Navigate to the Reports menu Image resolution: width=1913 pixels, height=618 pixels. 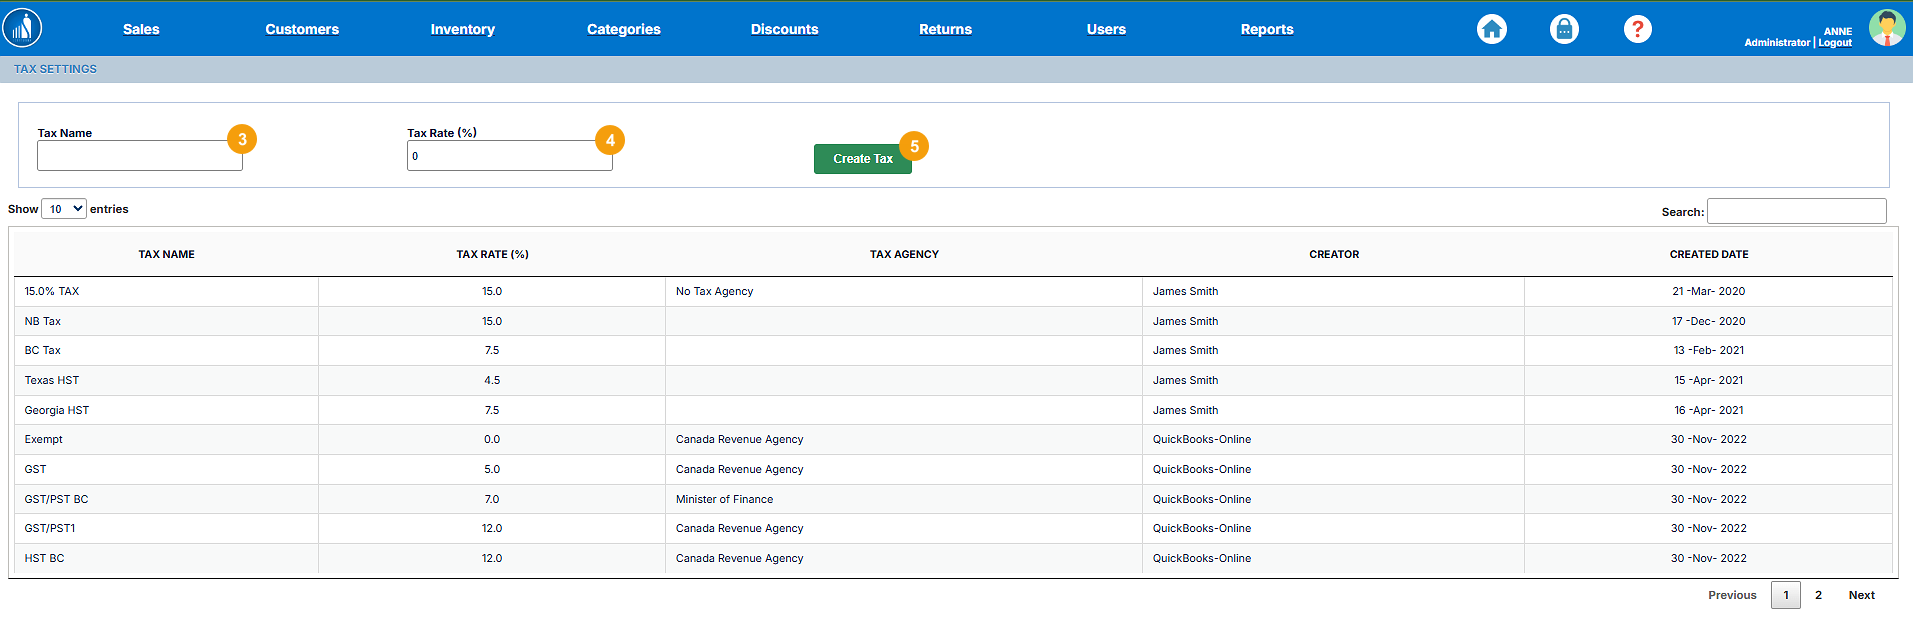pyautogui.click(x=1266, y=29)
